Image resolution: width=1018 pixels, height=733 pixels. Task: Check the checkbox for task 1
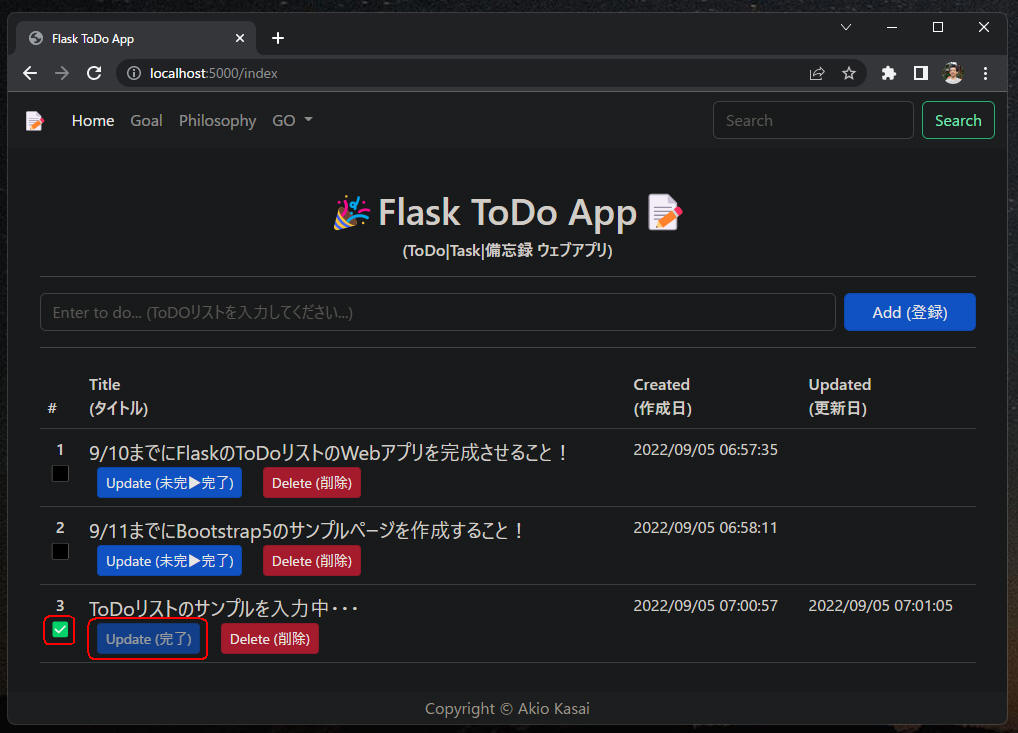60,474
